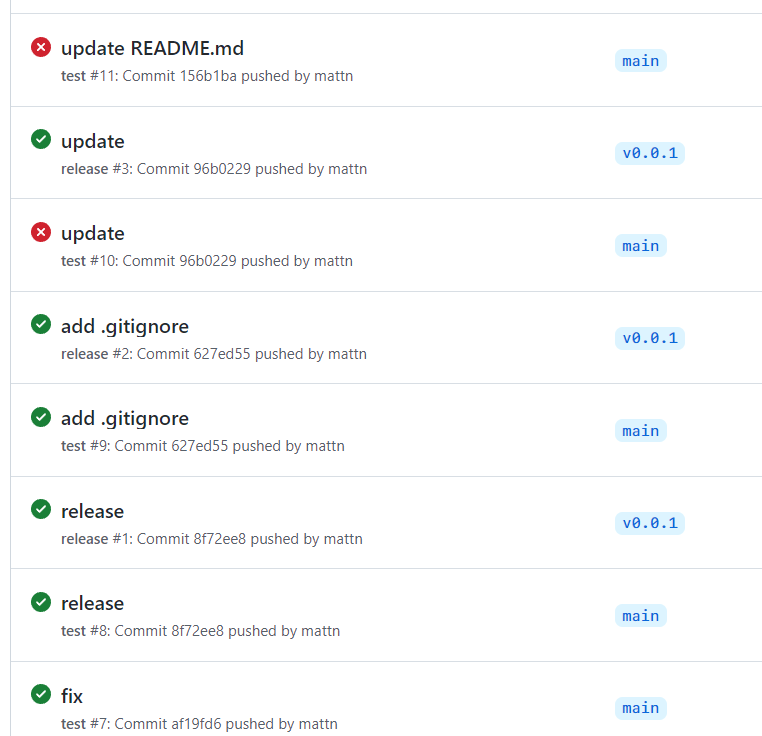Open the 'release' run release #1
Image resolution: width=762 pixels, height=736 pixels.
(92, 511)
